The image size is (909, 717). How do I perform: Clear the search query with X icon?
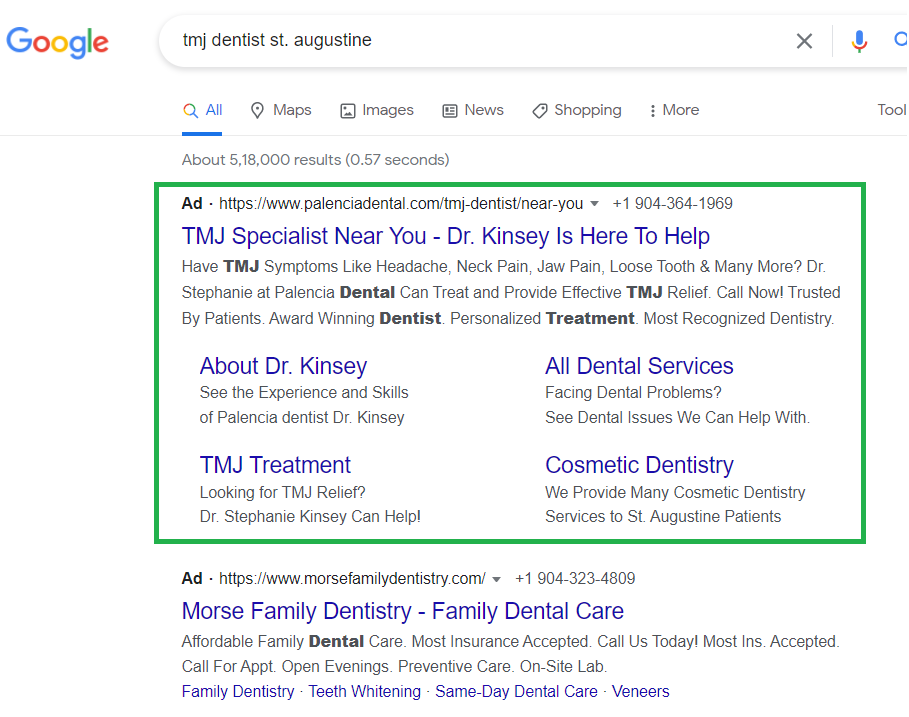pyautogui.click(x=804, y=41)
